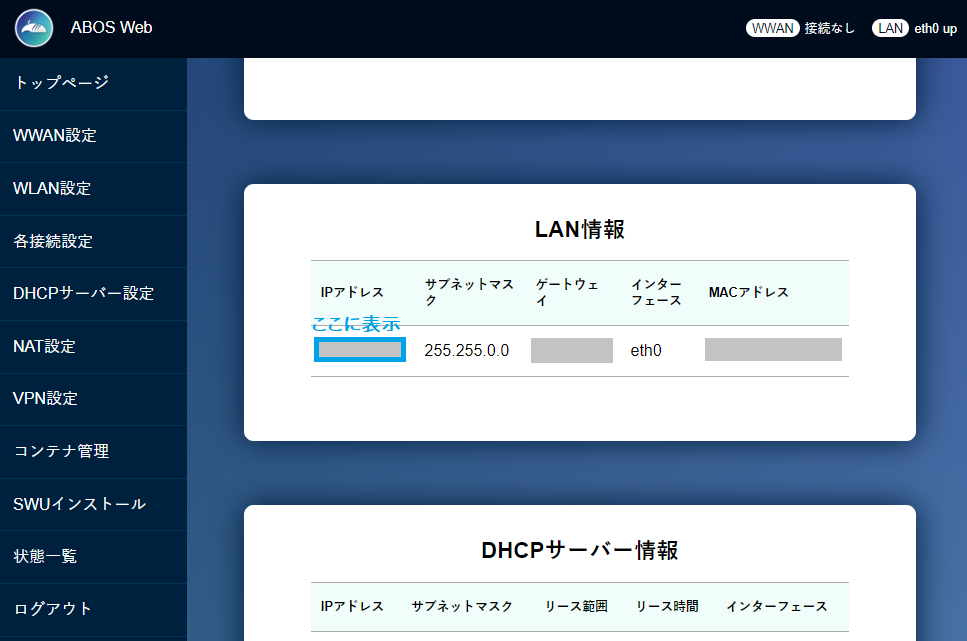This screenshot has width=967, height=641.
Task: Click LAN情報 IPアドレス column header
Action: (352, 292)
